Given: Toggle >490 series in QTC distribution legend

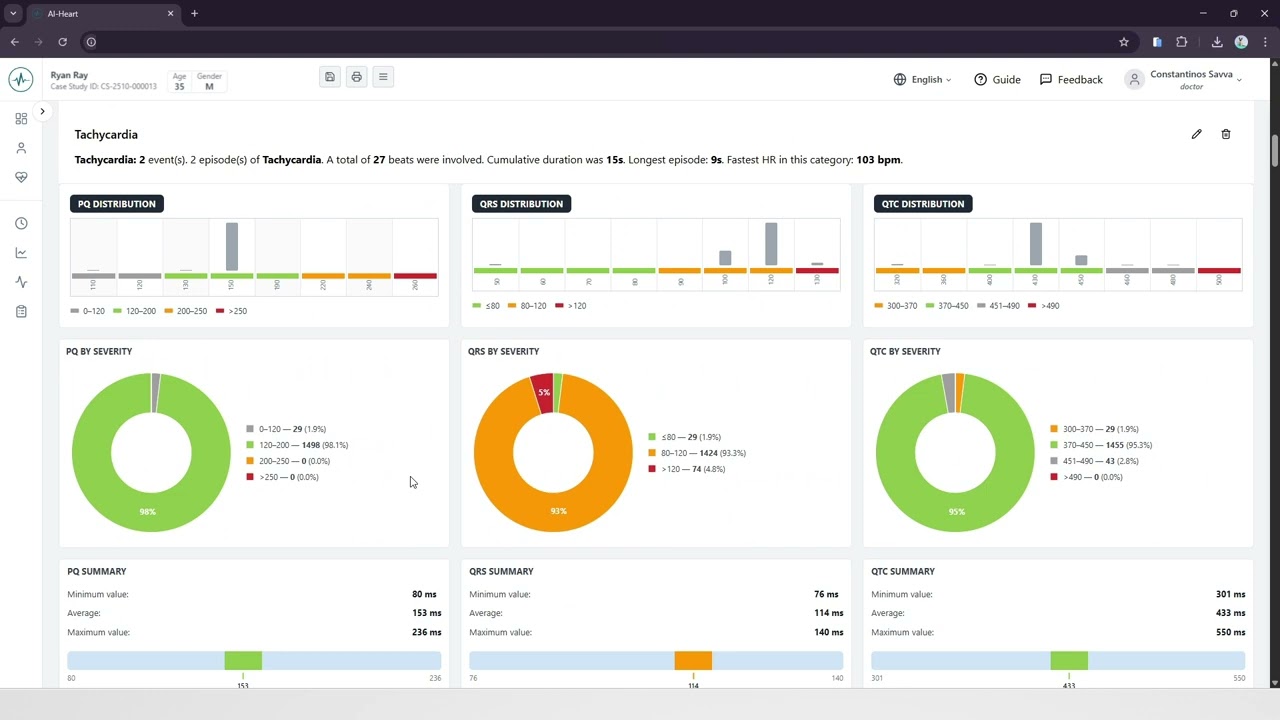Looking at the screenshot, I should (1044, 306).
